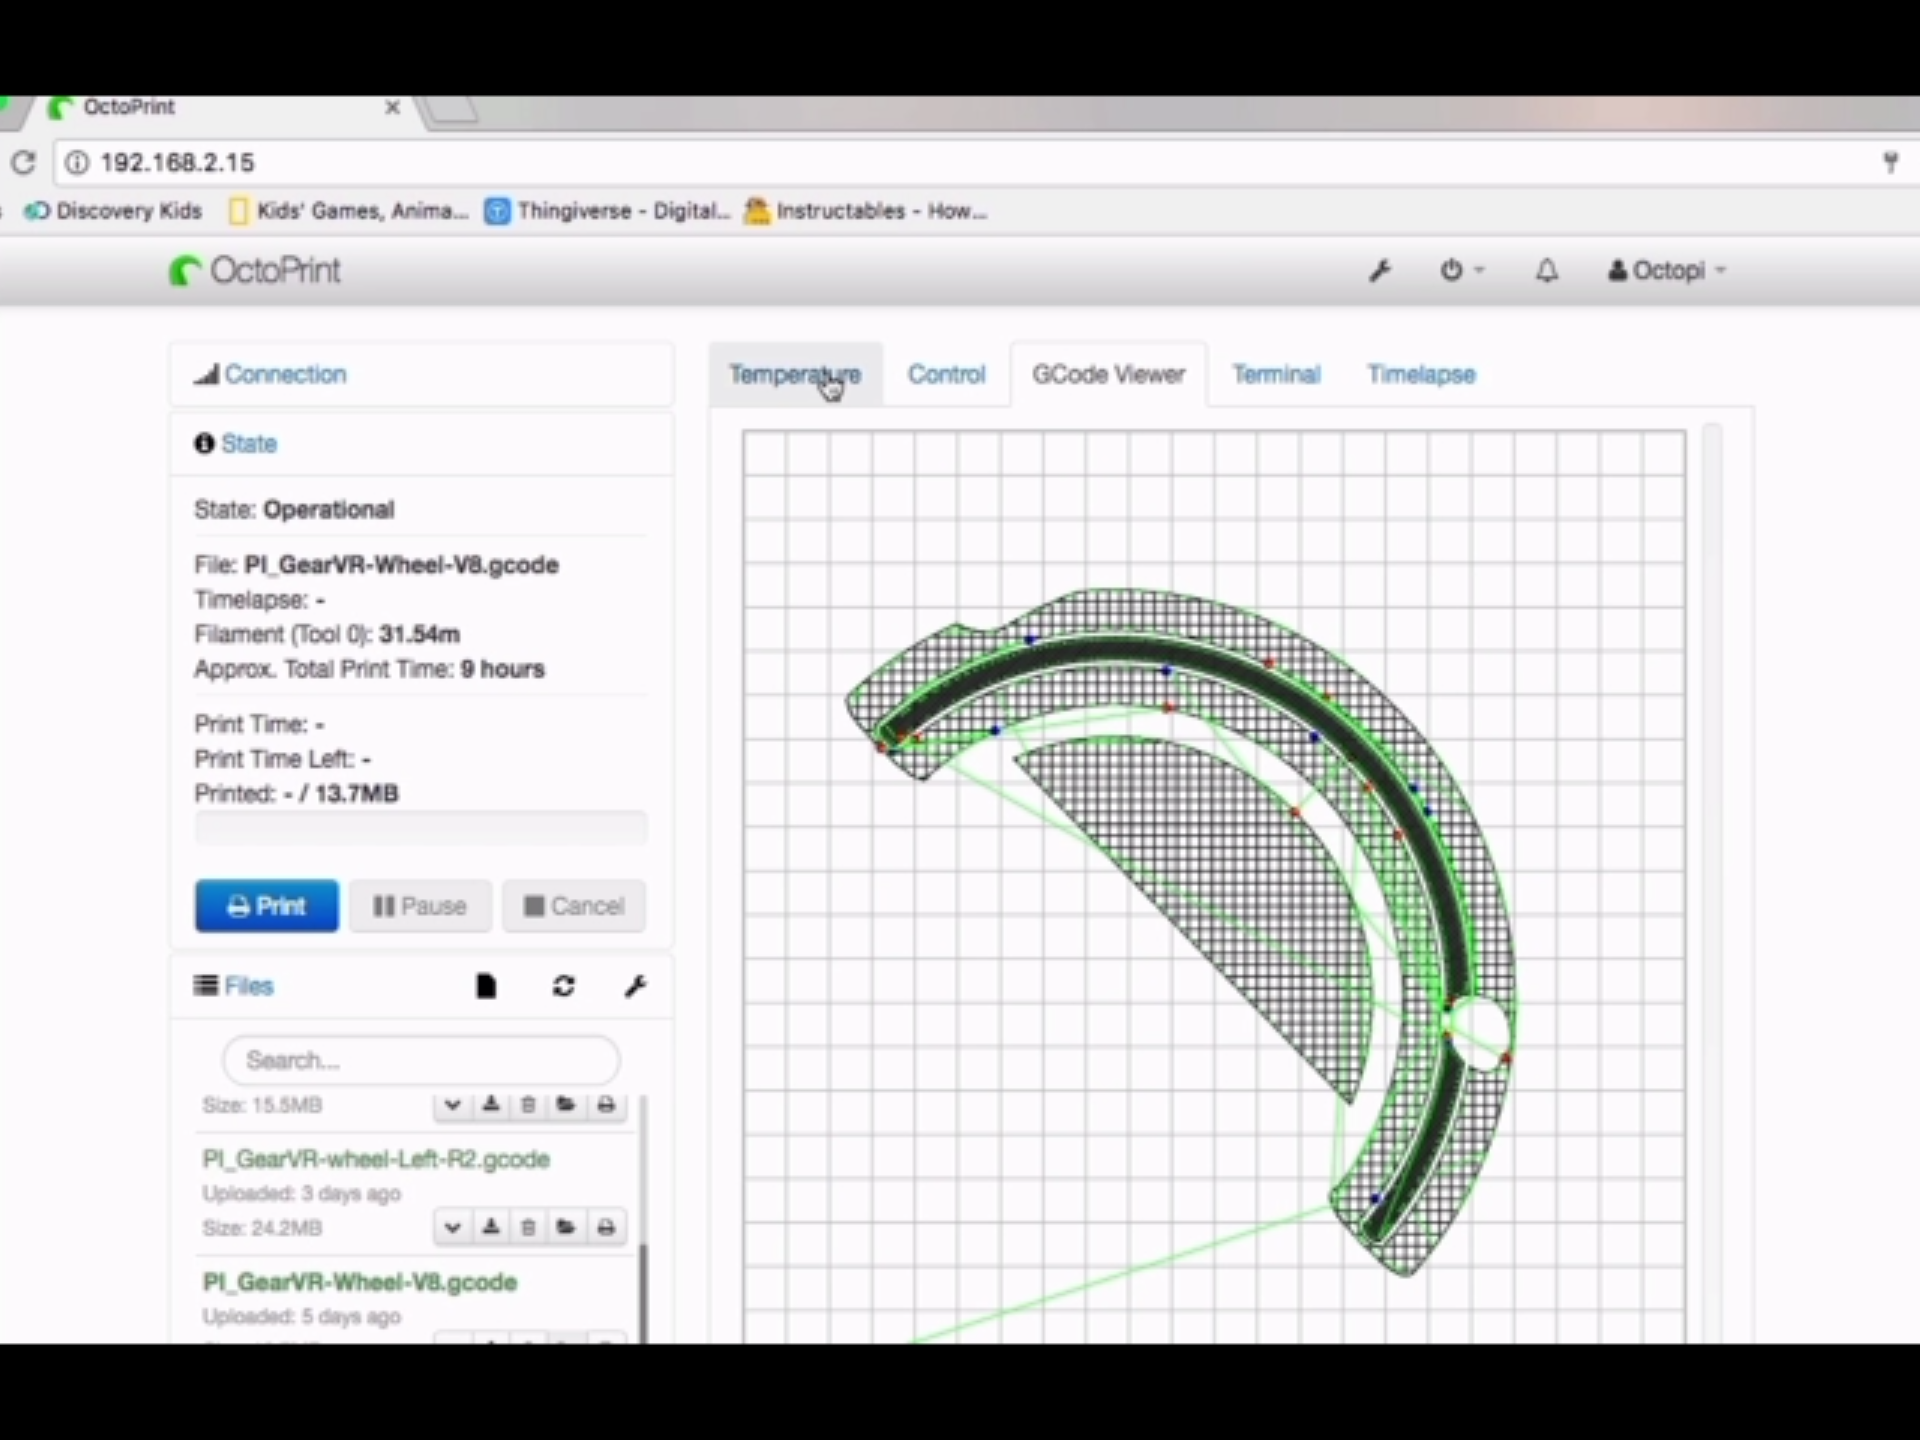The image size is (1920, 1440).
Task: Open file list options wrench
Action: (635, 987)
